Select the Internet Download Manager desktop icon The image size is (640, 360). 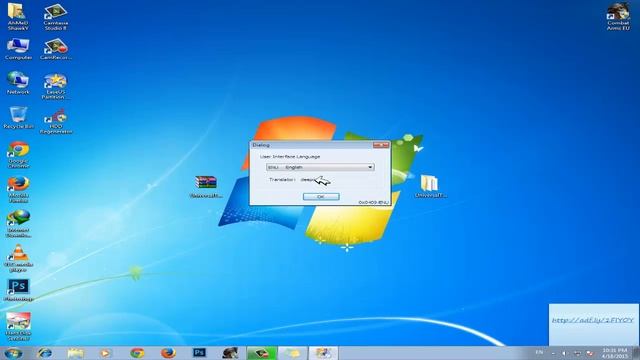pos(18,224)
